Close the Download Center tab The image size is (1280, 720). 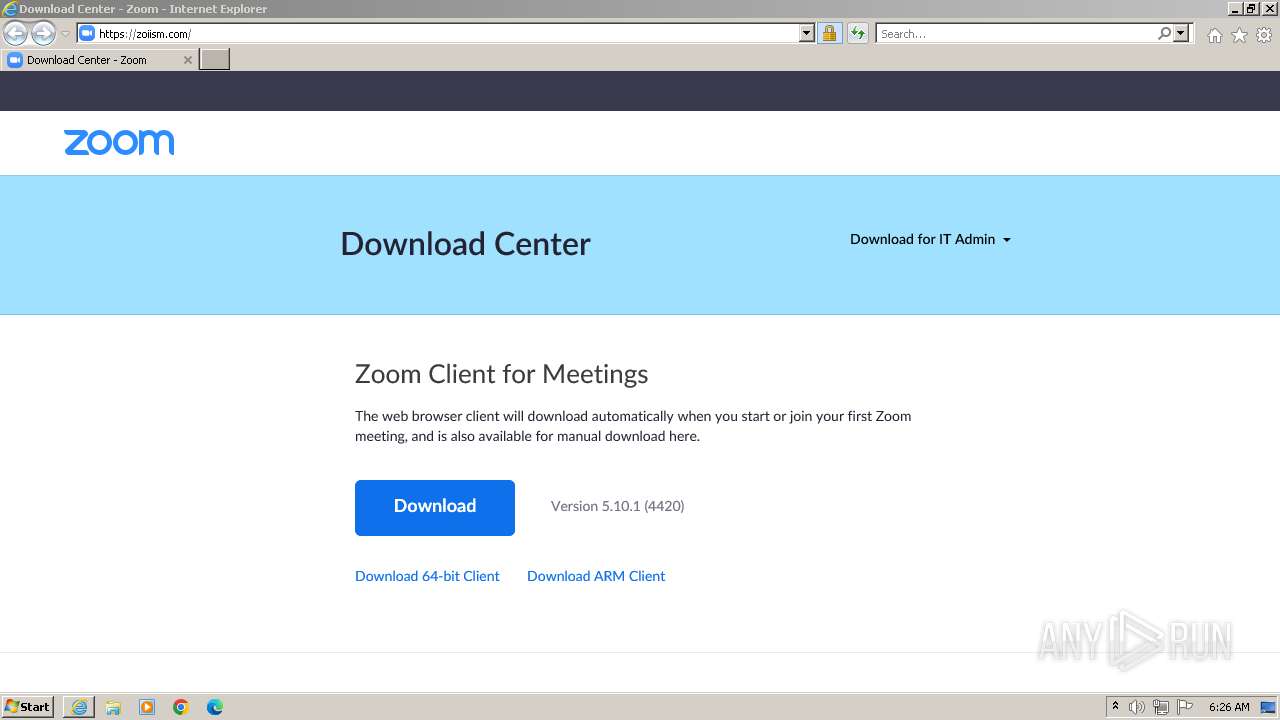tap(187, 60)
